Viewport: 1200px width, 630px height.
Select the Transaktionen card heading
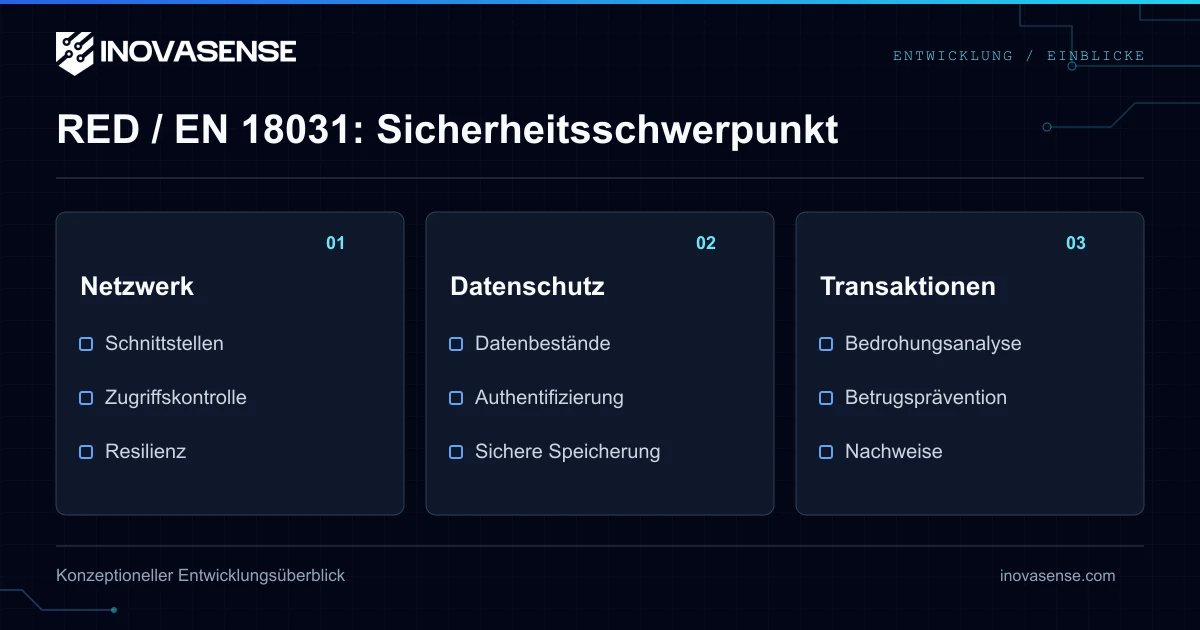coord(907,286)
